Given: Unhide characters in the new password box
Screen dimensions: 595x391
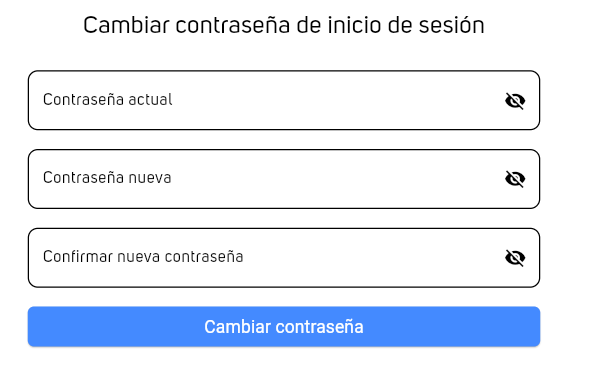Looking at the screenshot, I should [x=515, y=179].
